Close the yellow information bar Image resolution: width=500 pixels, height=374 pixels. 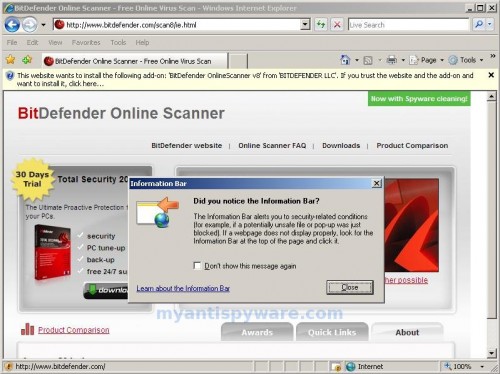pyautogui.click(x=491, y=75)
